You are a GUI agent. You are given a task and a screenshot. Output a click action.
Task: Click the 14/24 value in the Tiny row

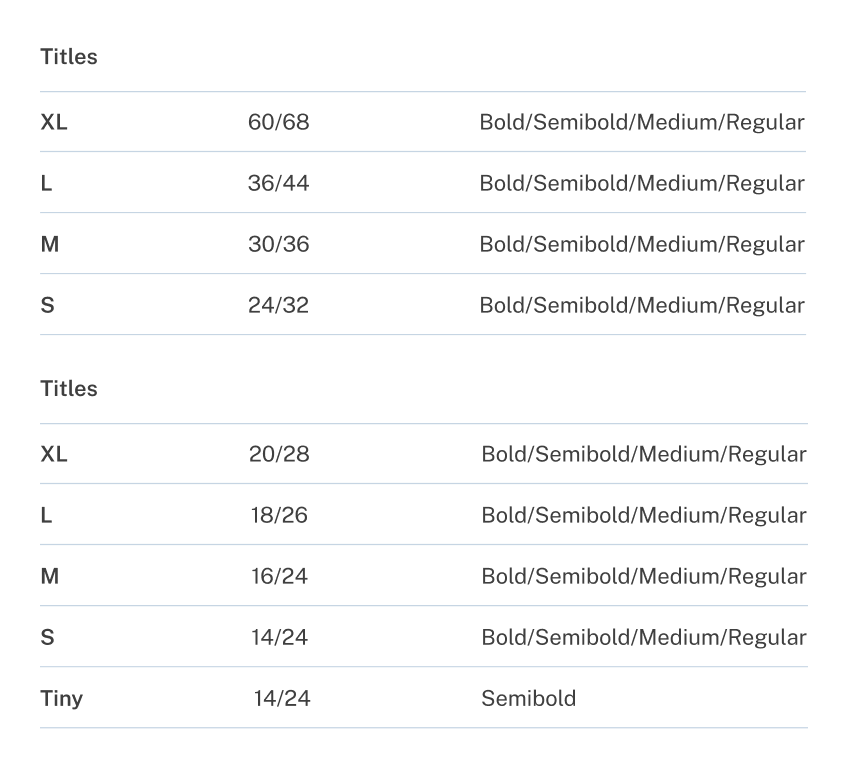point(282,699)
